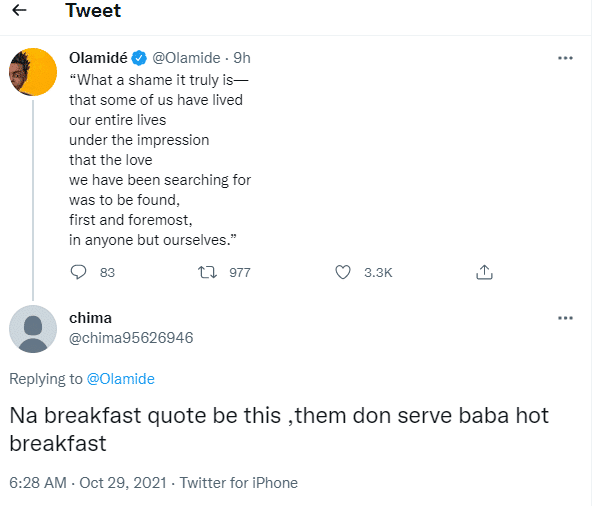The width and height of the screenshot is (608, 506).
Task: Click the back arrow icon
Action: click(x=20, y=11)
